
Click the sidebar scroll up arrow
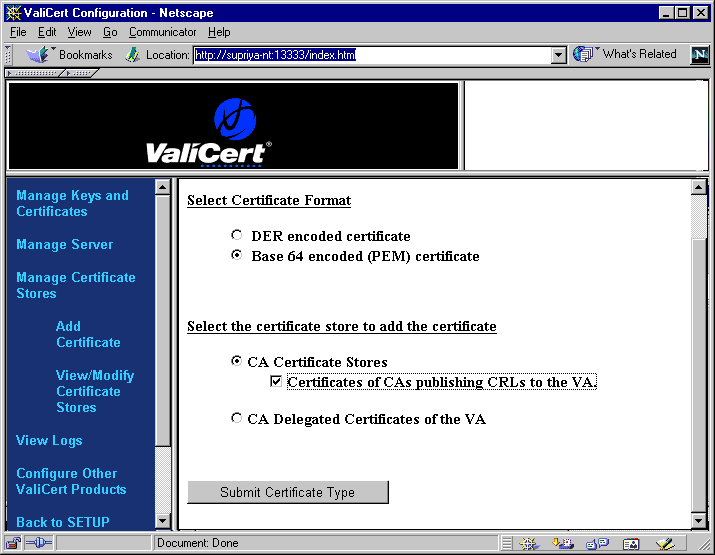(x=163, y=187)
